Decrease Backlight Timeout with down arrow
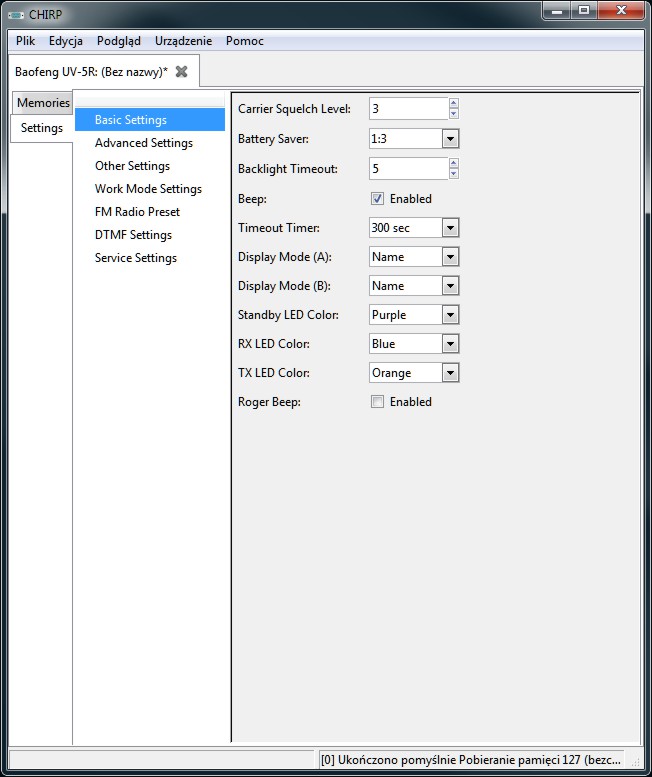652x777 pixels. pos(453,174)
